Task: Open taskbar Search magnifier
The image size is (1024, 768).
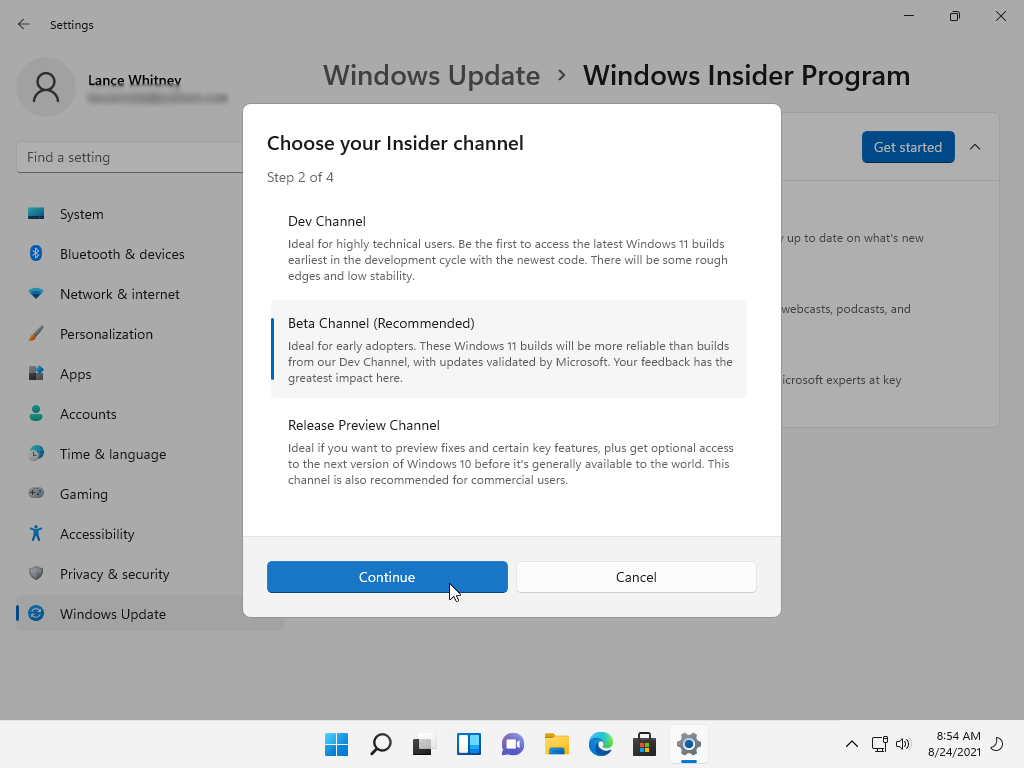Action: [381, 744]
